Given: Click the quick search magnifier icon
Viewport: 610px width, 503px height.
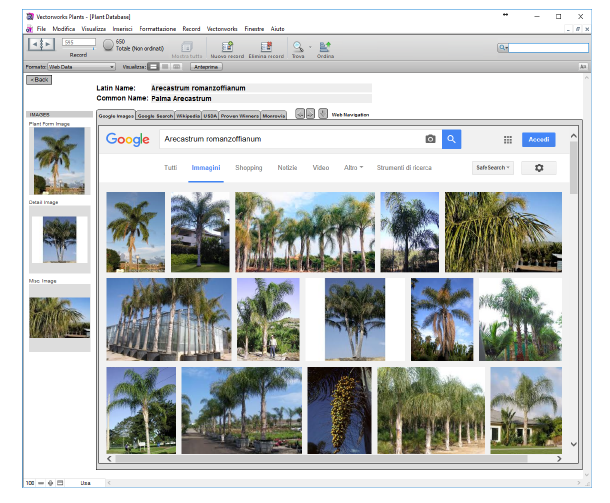Looking at the screenshot, I should pos(503,48).
